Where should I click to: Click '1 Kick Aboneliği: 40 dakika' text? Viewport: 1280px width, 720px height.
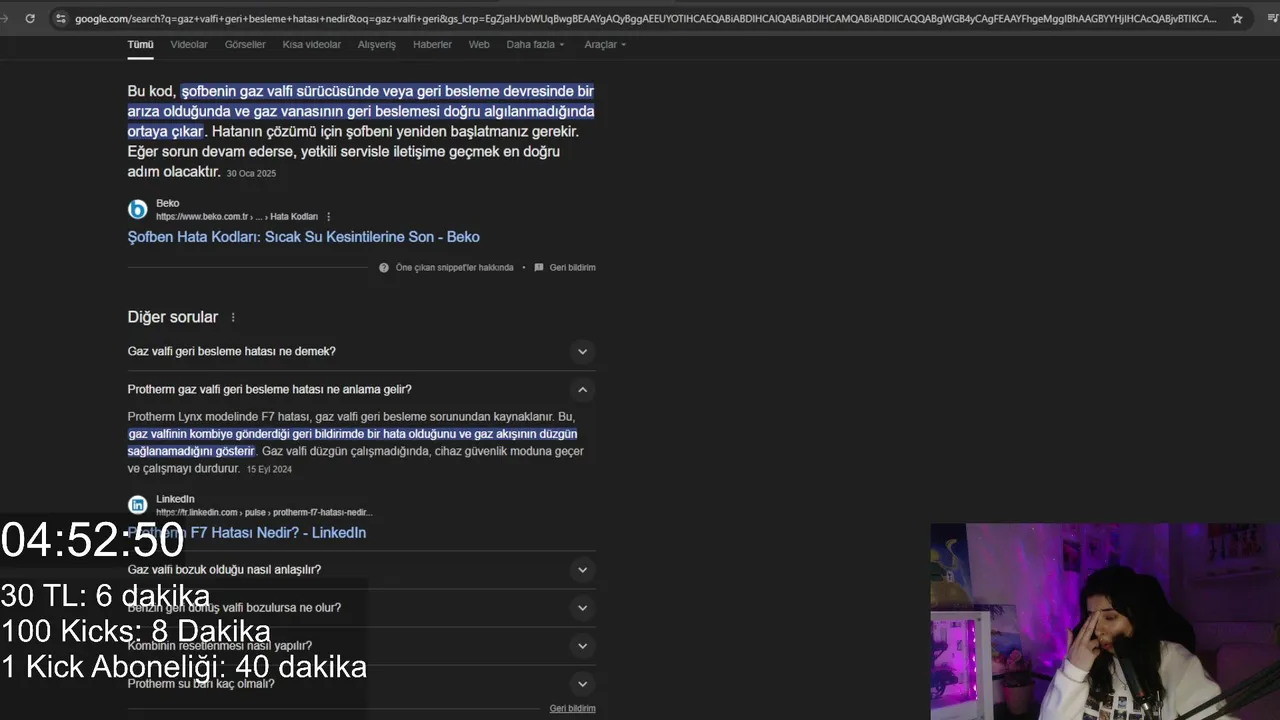184,667
